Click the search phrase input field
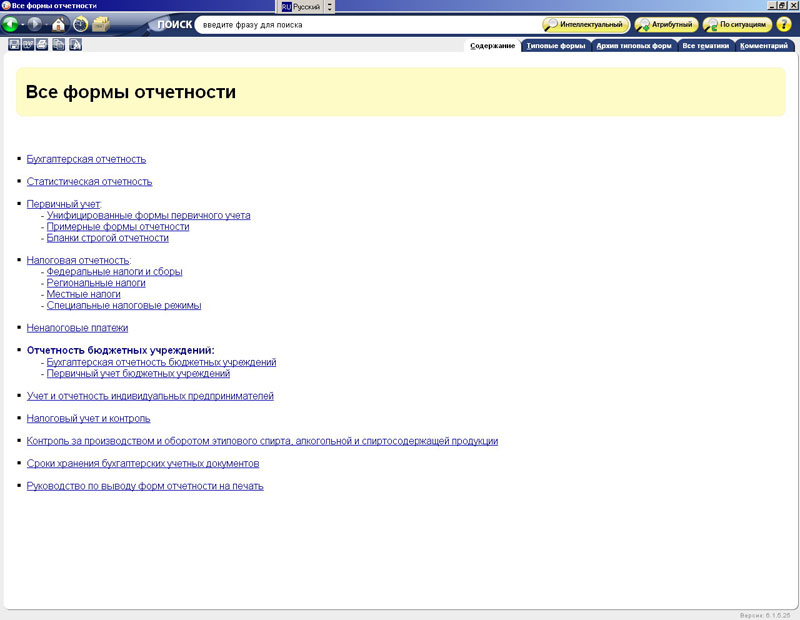Screen dimensions: 800x620 pos(365,24)
